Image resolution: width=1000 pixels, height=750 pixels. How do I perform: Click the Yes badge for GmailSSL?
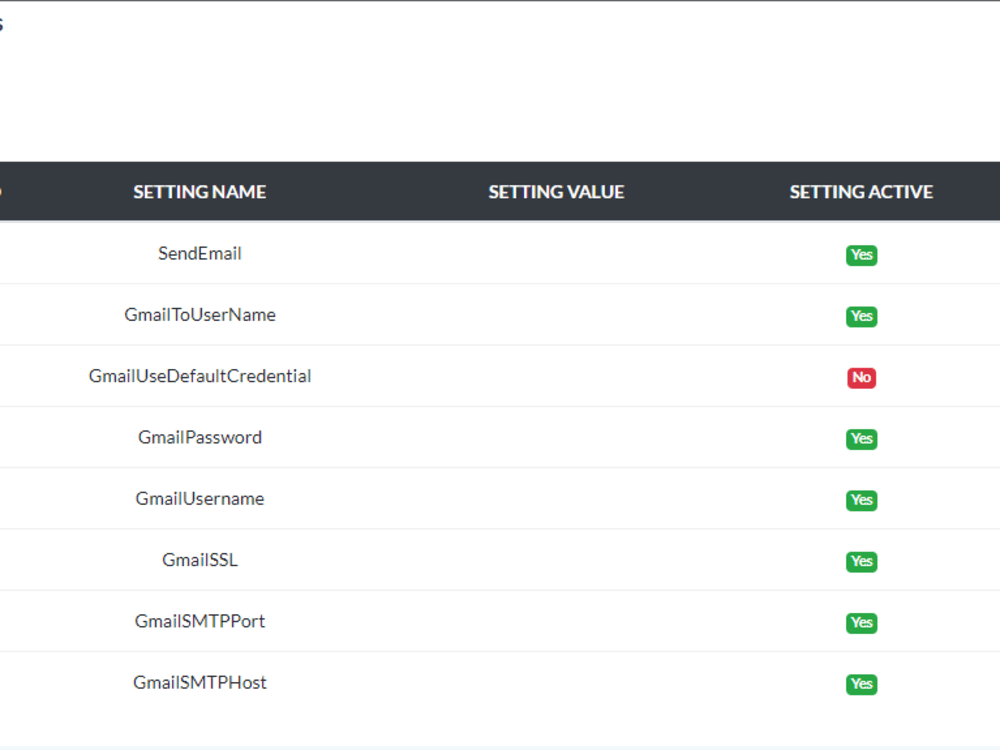[x=862, y=561]
